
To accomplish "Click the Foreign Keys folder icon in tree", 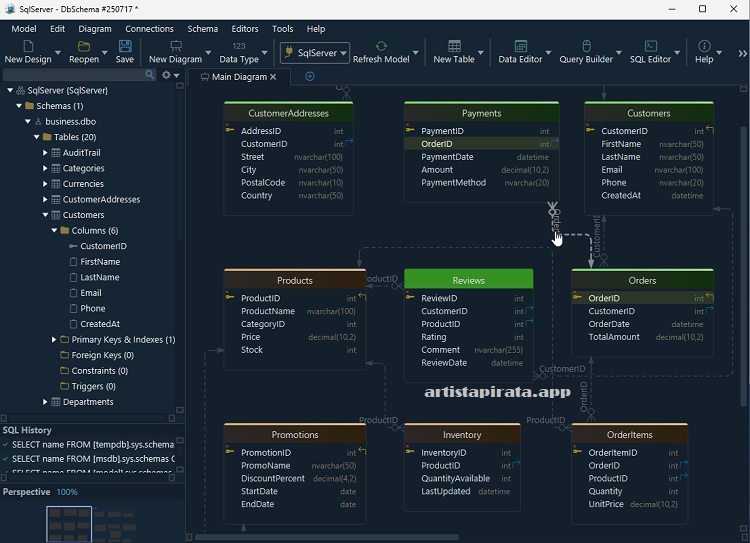I will tap(65, 355).
